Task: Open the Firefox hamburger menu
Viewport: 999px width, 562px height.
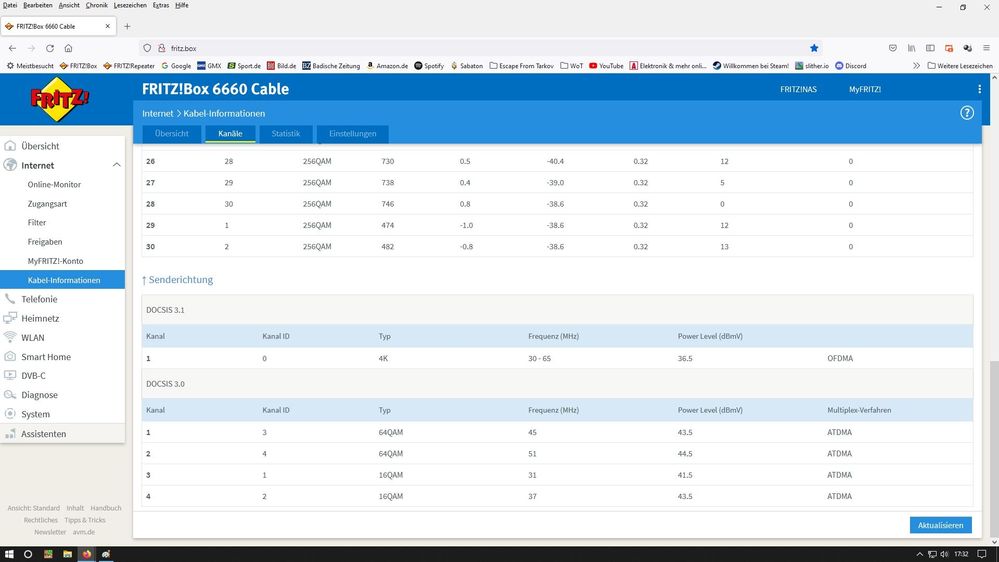Action: [x=986, y=48]
